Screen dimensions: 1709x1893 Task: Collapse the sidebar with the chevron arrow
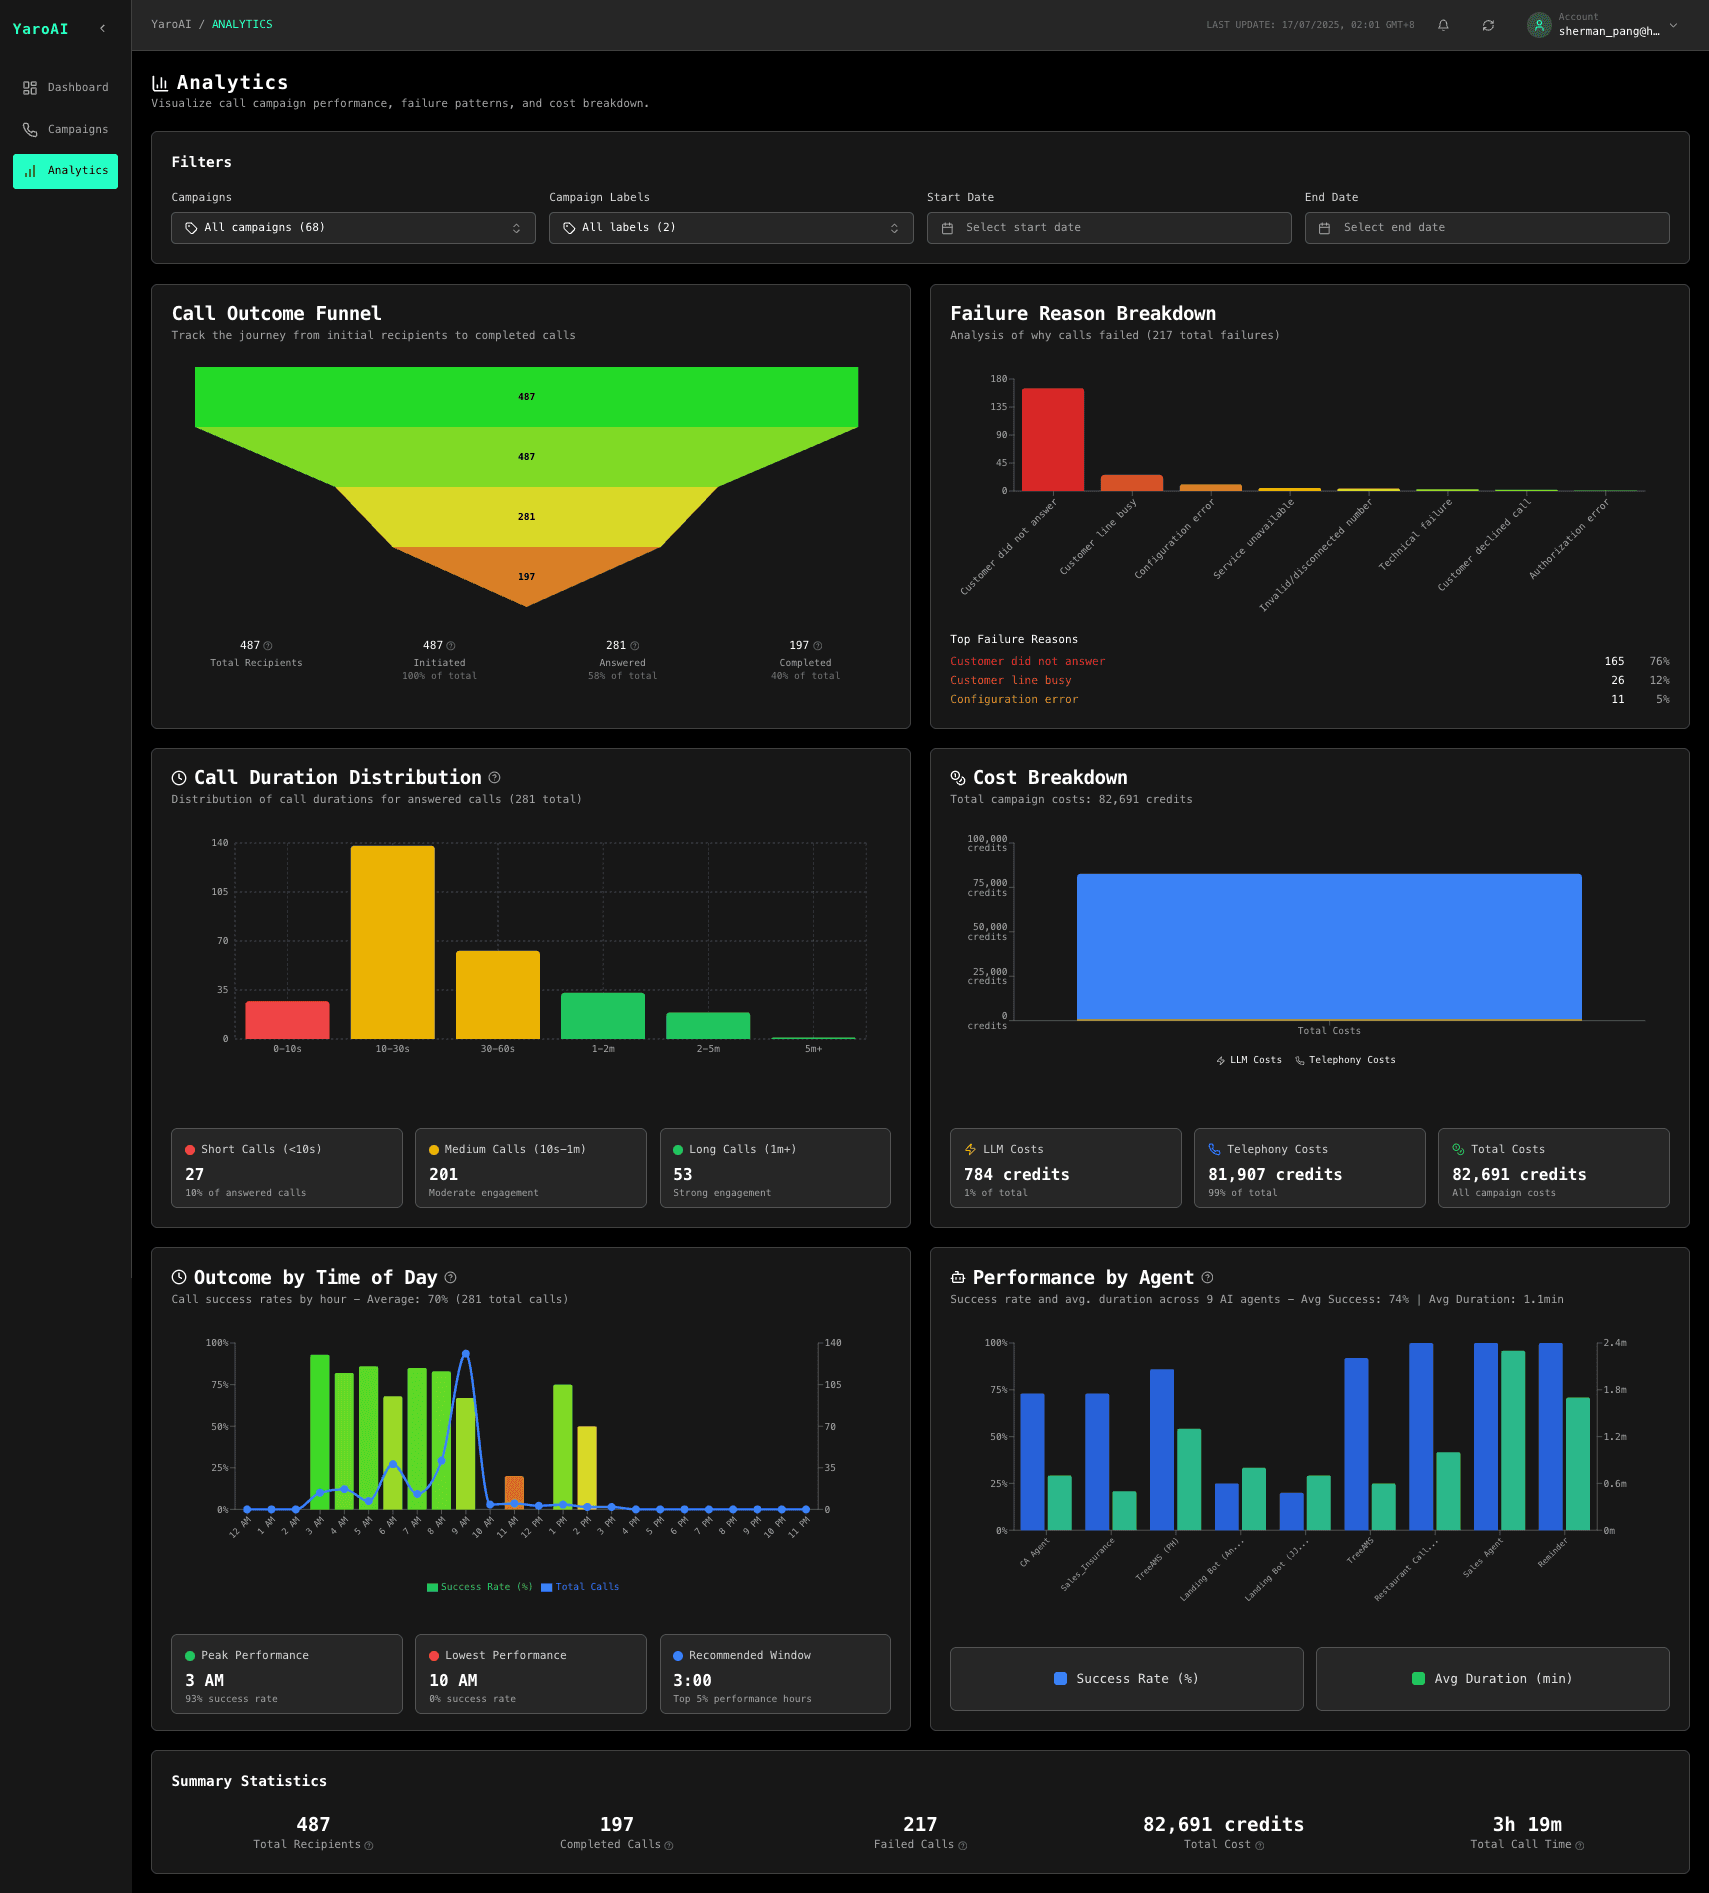point(102,29)
